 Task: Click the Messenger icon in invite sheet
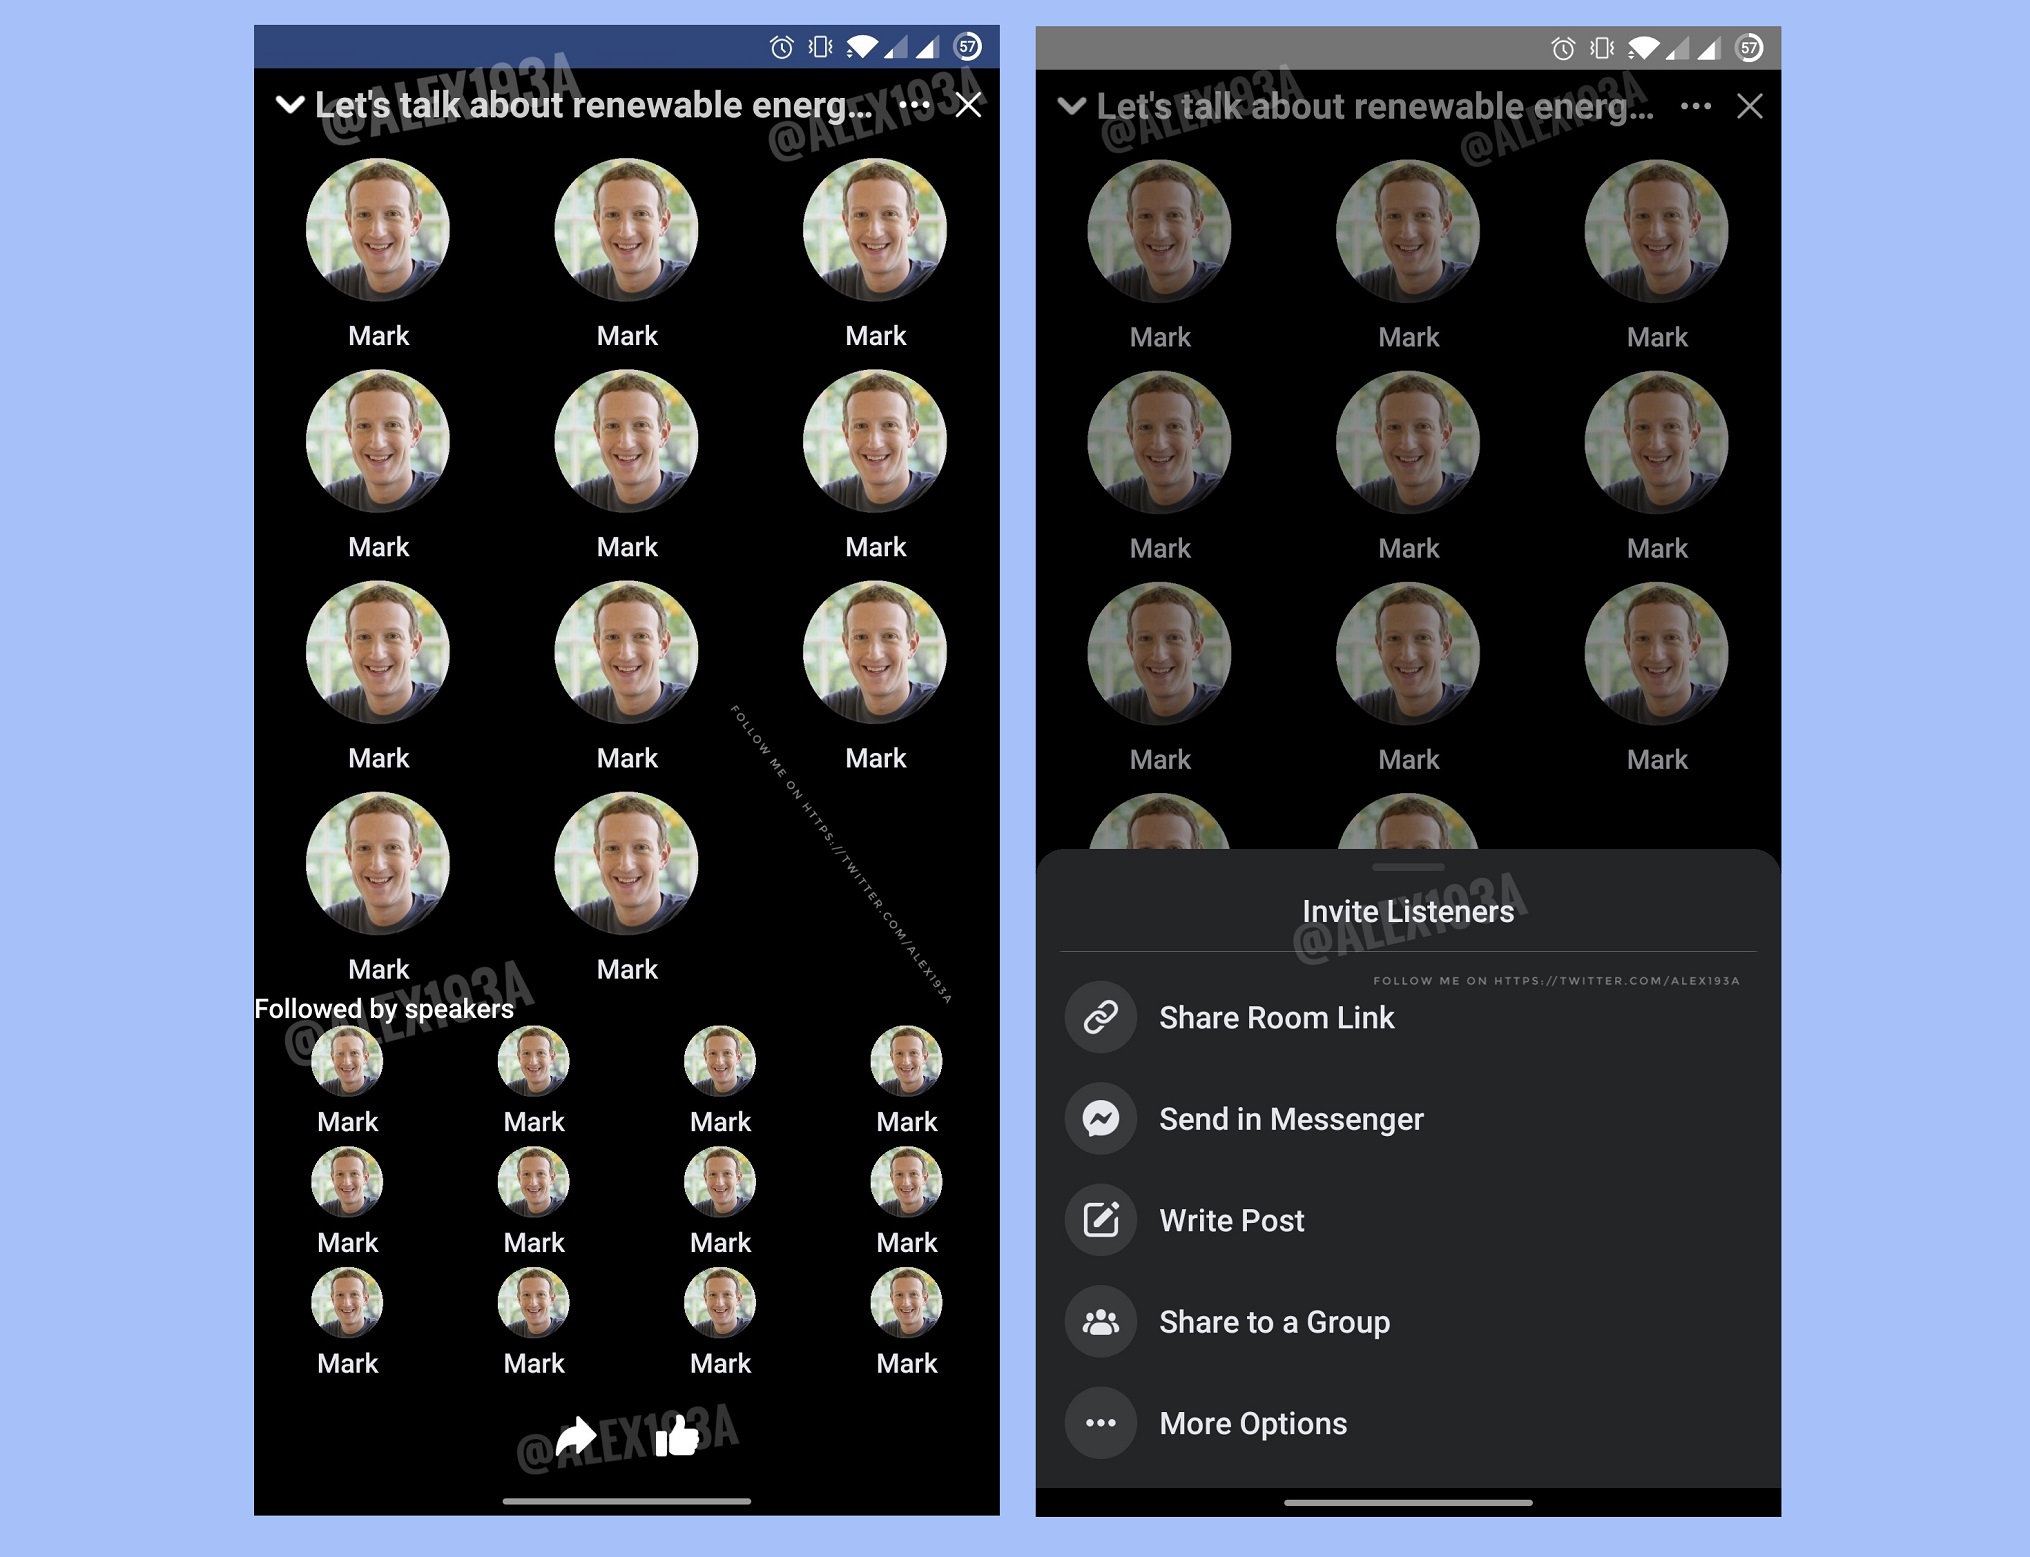[x=1101, y=1119]
